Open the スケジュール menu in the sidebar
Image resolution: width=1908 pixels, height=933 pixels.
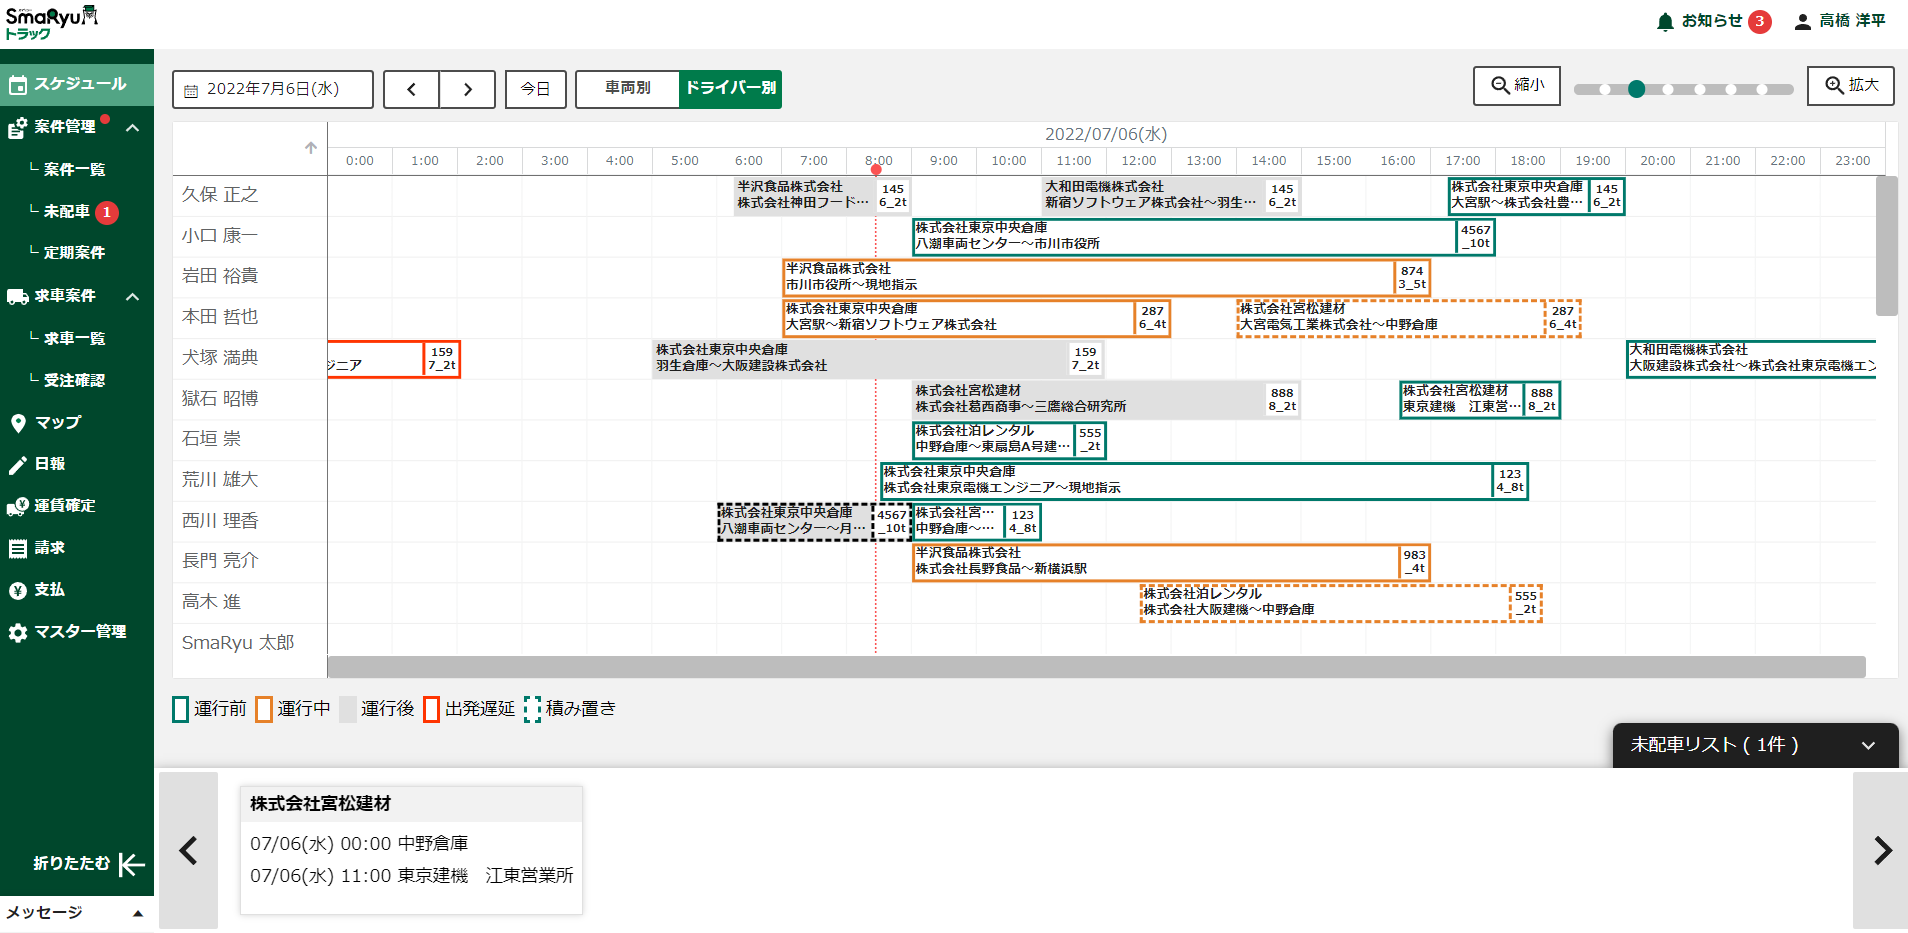pyautogui.click(x=77, y=84)
